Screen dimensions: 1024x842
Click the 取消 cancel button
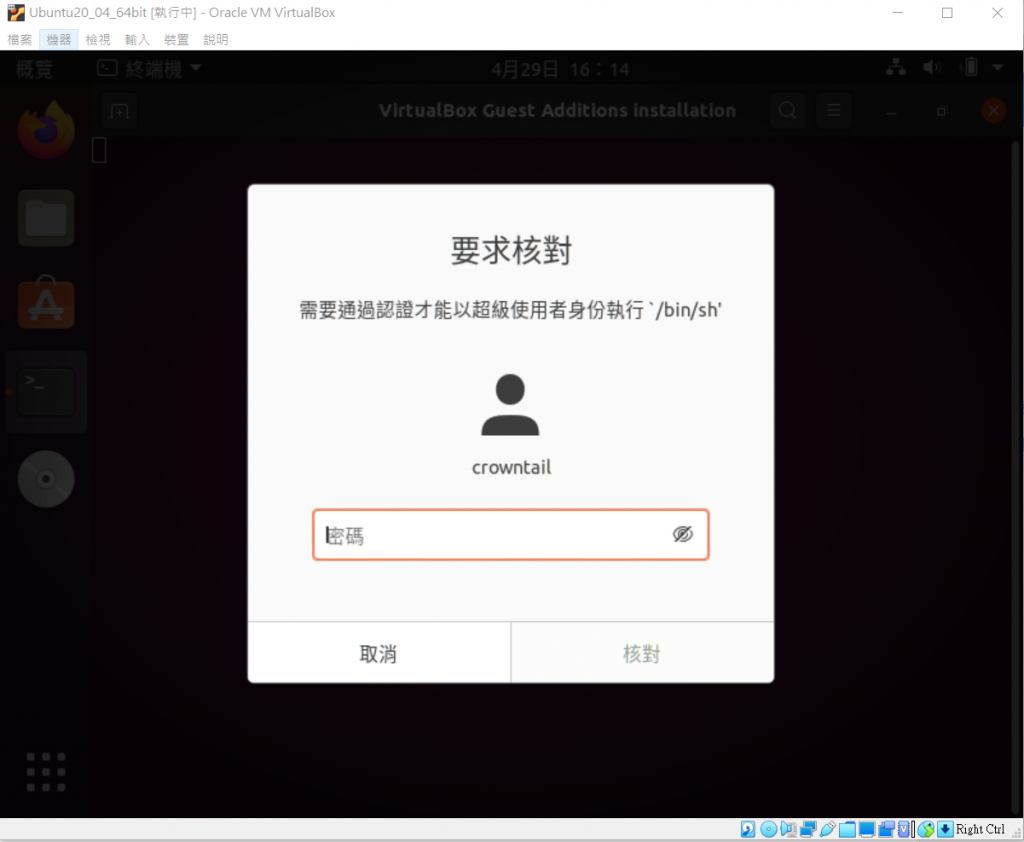point(379,653)
